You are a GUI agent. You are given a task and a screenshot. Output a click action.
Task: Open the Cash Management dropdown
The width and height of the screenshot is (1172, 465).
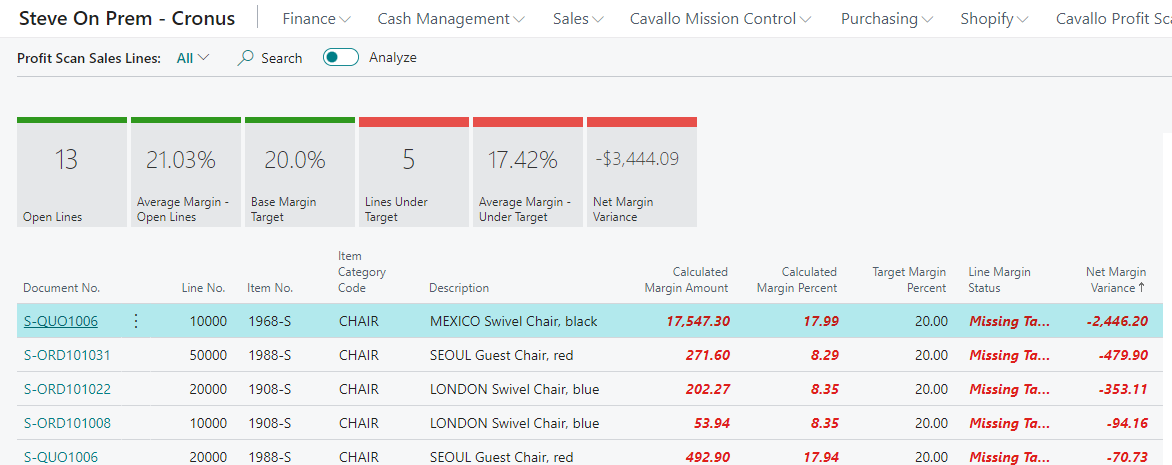tap(451, 19)
